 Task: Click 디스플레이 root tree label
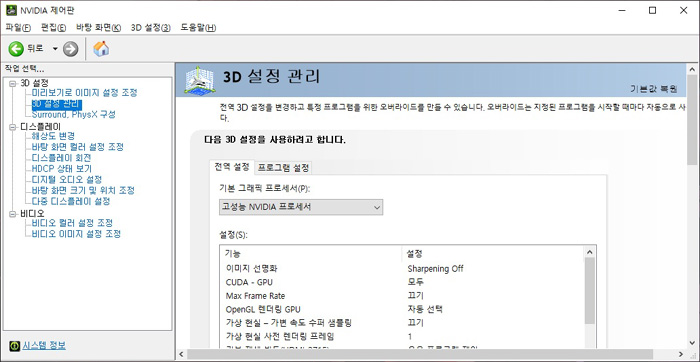[40, 127]
